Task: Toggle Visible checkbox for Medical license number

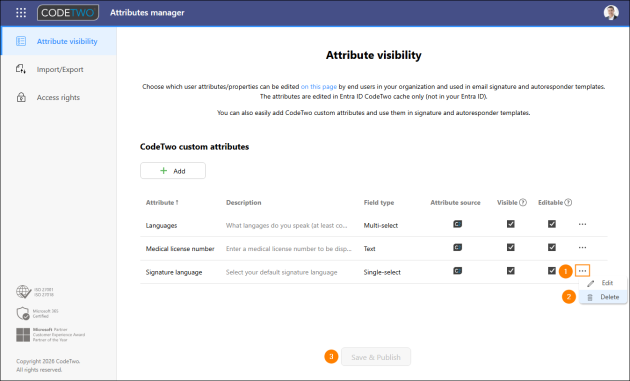Action: [511, 248]
